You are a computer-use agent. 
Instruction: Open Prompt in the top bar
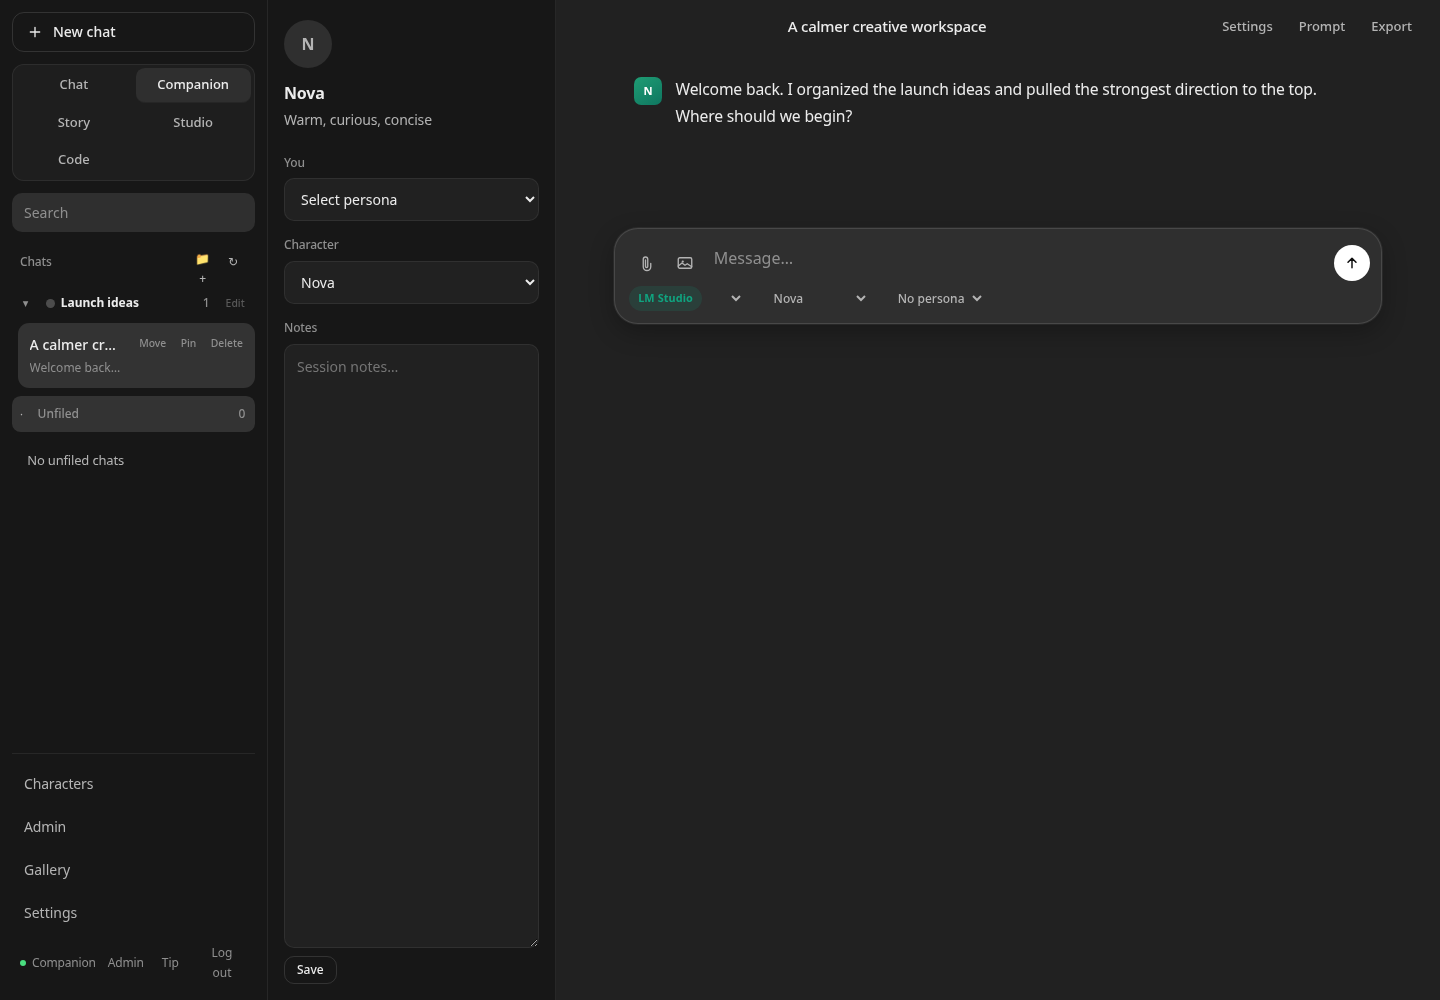tap(1322, 27)
